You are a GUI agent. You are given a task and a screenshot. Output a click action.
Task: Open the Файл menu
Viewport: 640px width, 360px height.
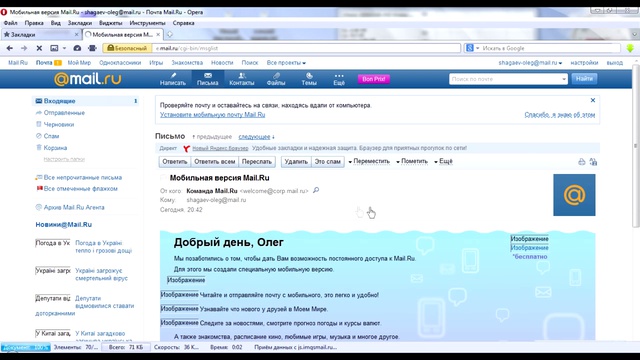click(11, 23)
